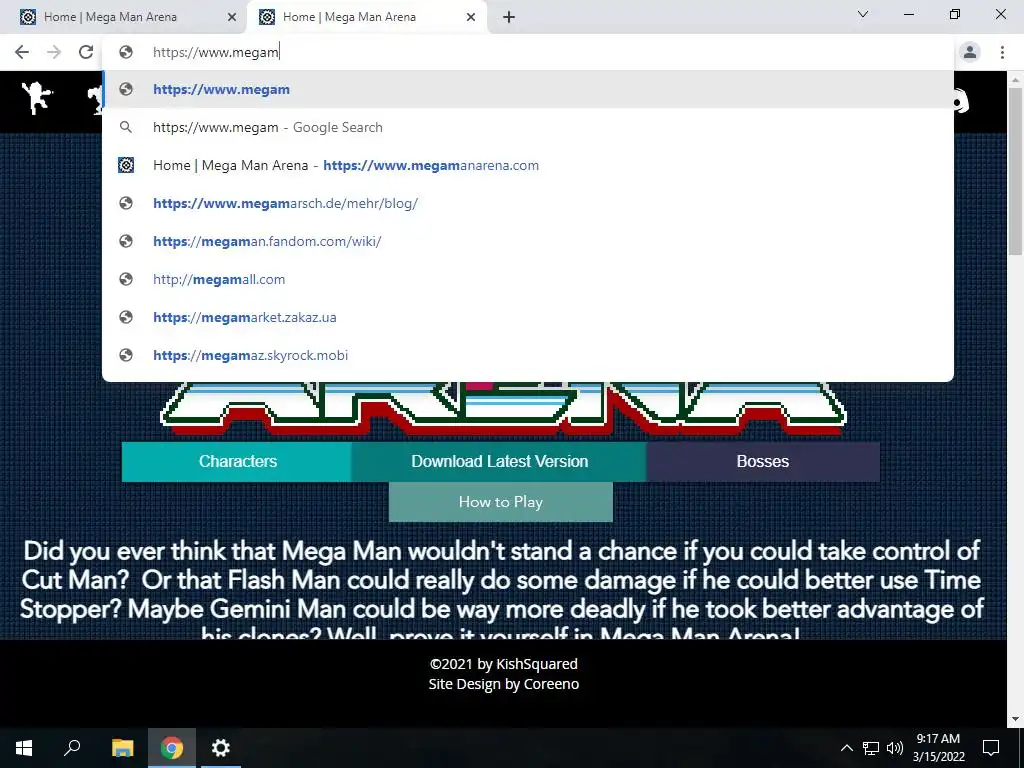
Task: Click Download Latest Version button
Action: 500,462
